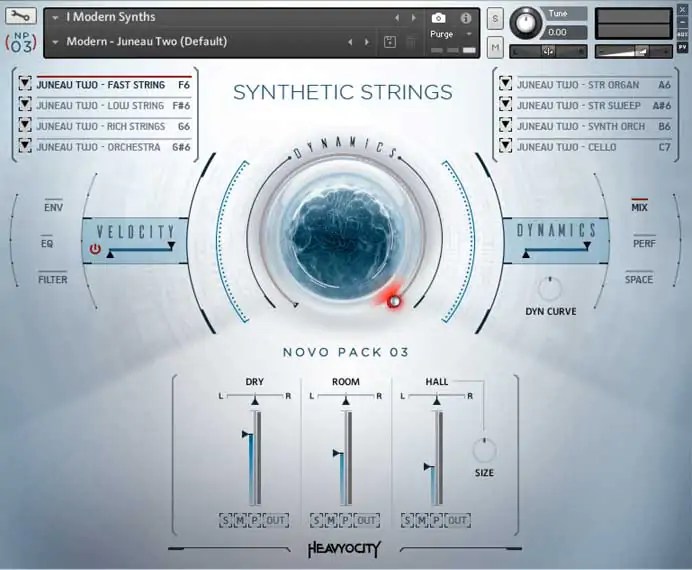
Task: Select Juneau Two - Str Organ preset
Action: [x=594, y=85]
